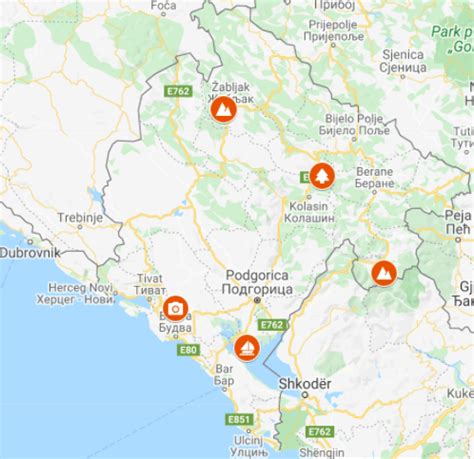Select the sailboat marker on Skadar Lake
The width and height of the screenshot is (474, 459).
click(247, 348)
